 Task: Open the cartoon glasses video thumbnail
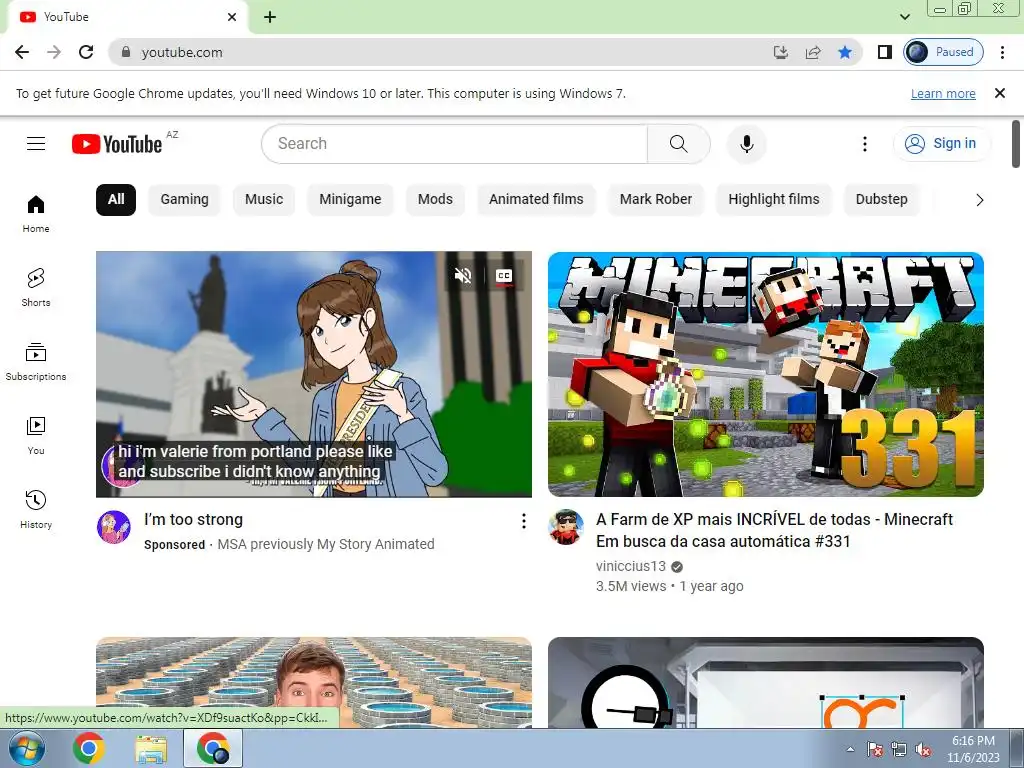765,682
